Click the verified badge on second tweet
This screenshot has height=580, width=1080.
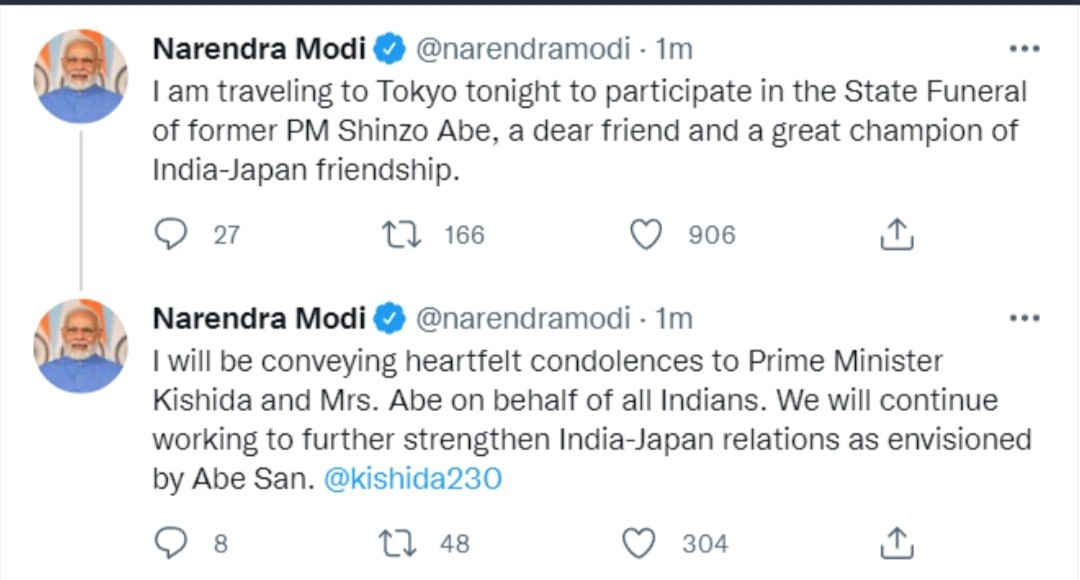[389, 319]
